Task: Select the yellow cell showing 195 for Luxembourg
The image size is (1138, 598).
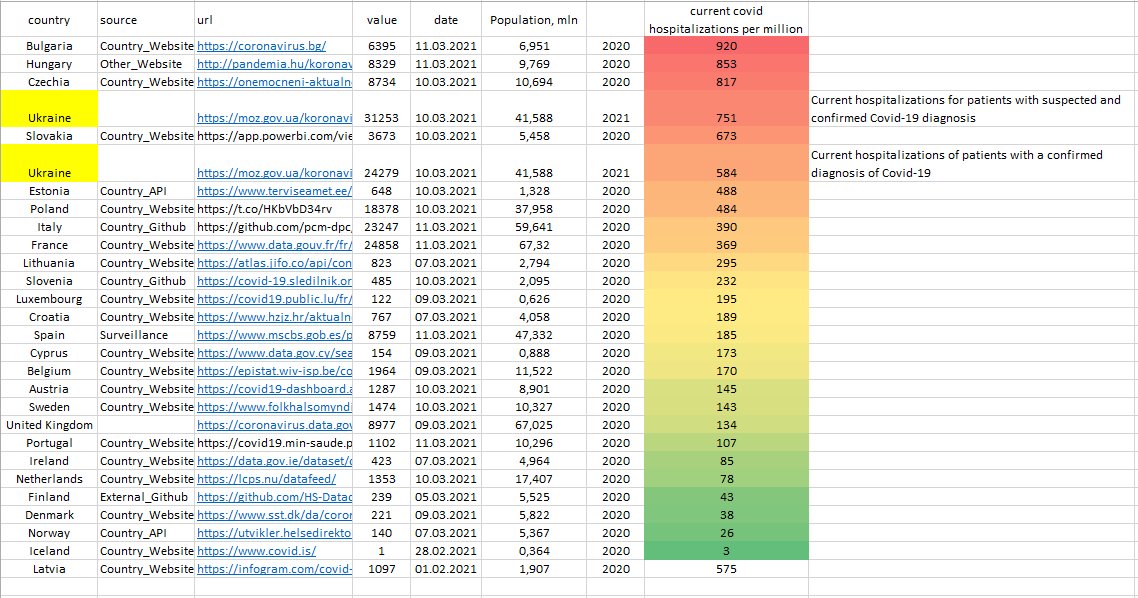Action: click(x=727, y=299)
